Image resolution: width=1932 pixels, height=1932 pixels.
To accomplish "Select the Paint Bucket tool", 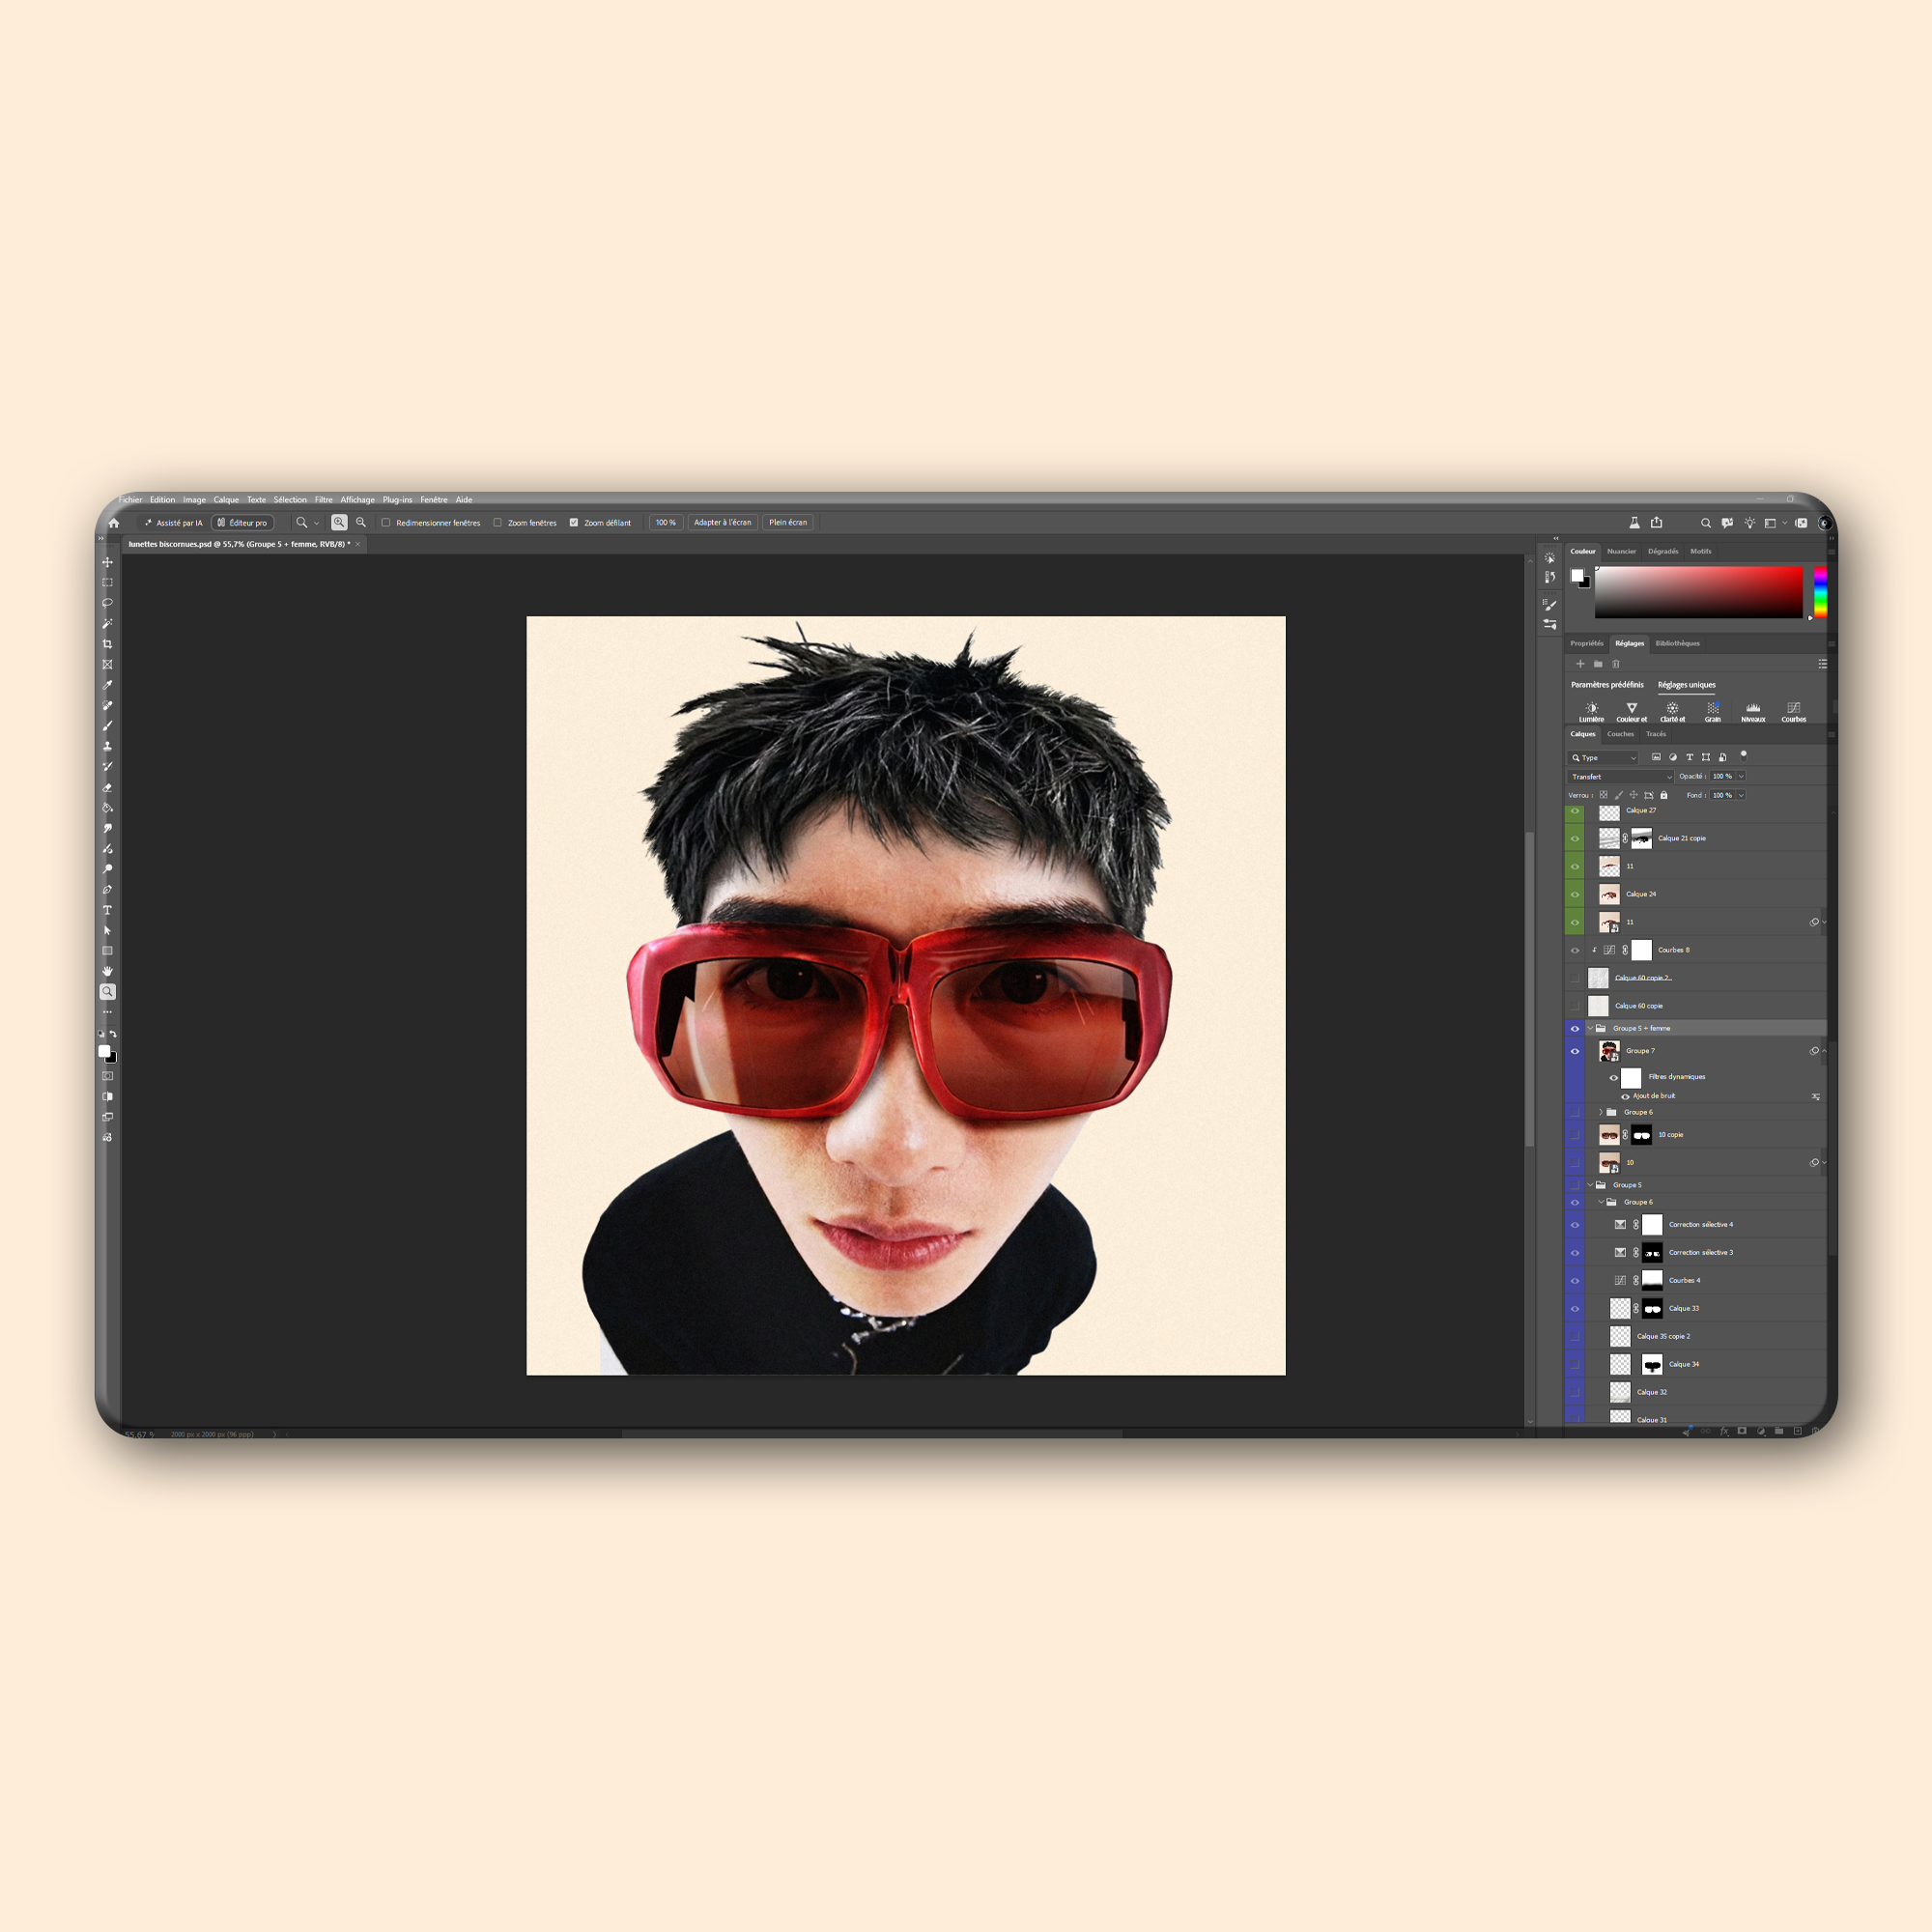I will click(x=107, y=808).
